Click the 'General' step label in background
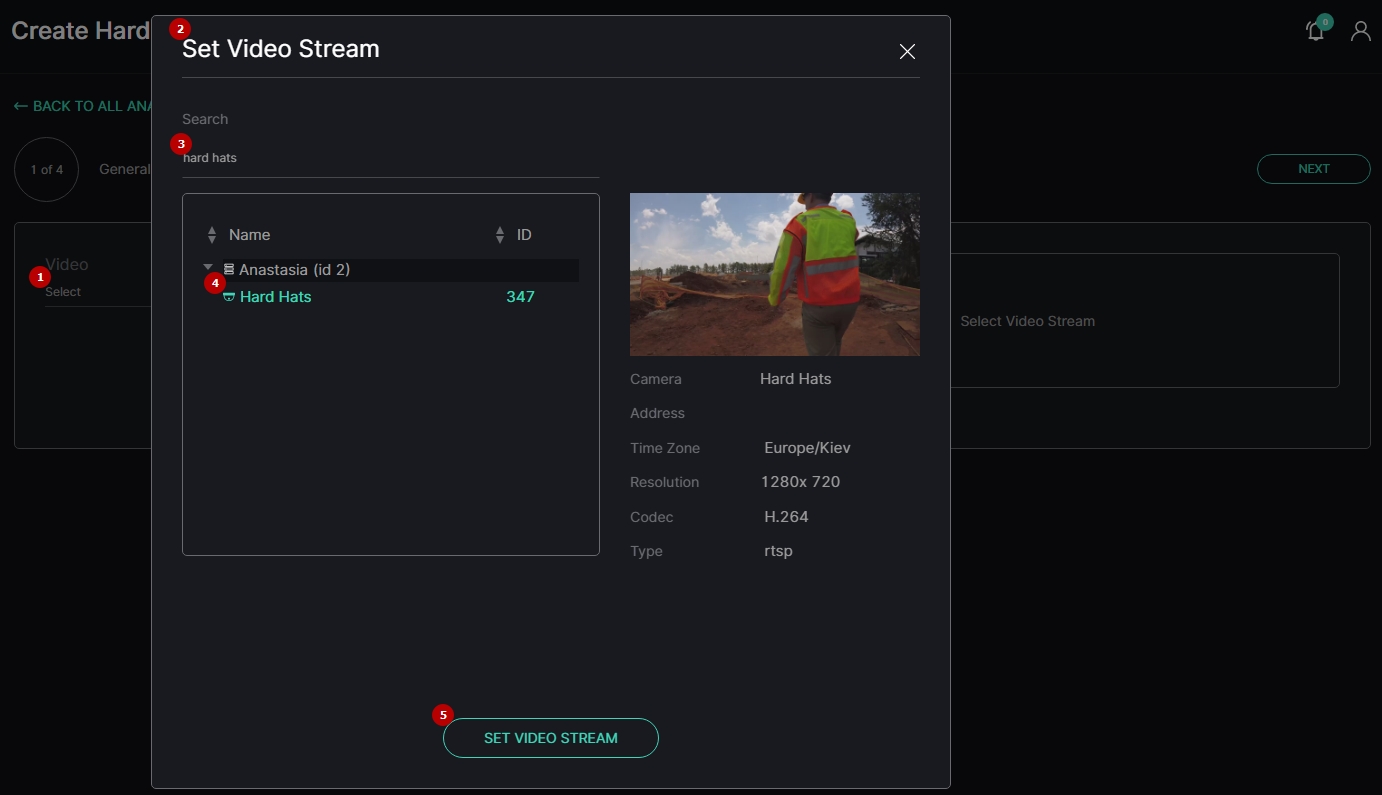The width and height of the screenshot is (1382, 795). (x=124, y=169)
